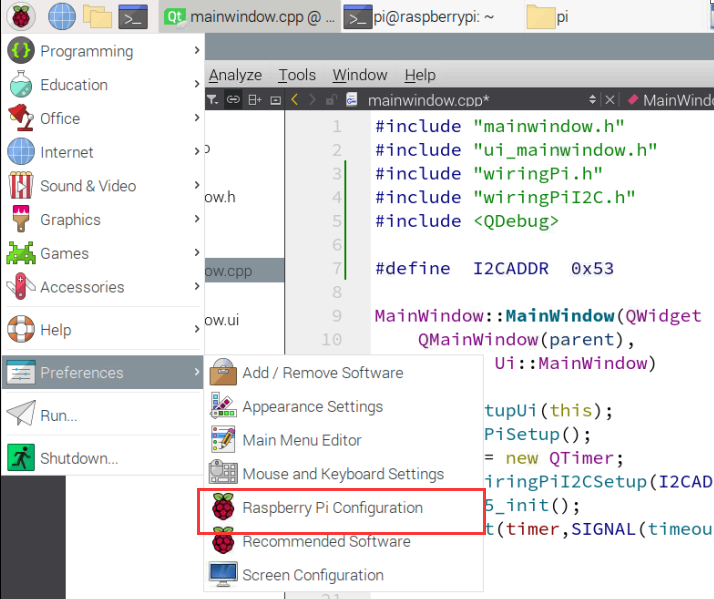Open the Internet menu category
Image resolution: width=714 pixels, height=599 pixels.
tap(103, 152)
